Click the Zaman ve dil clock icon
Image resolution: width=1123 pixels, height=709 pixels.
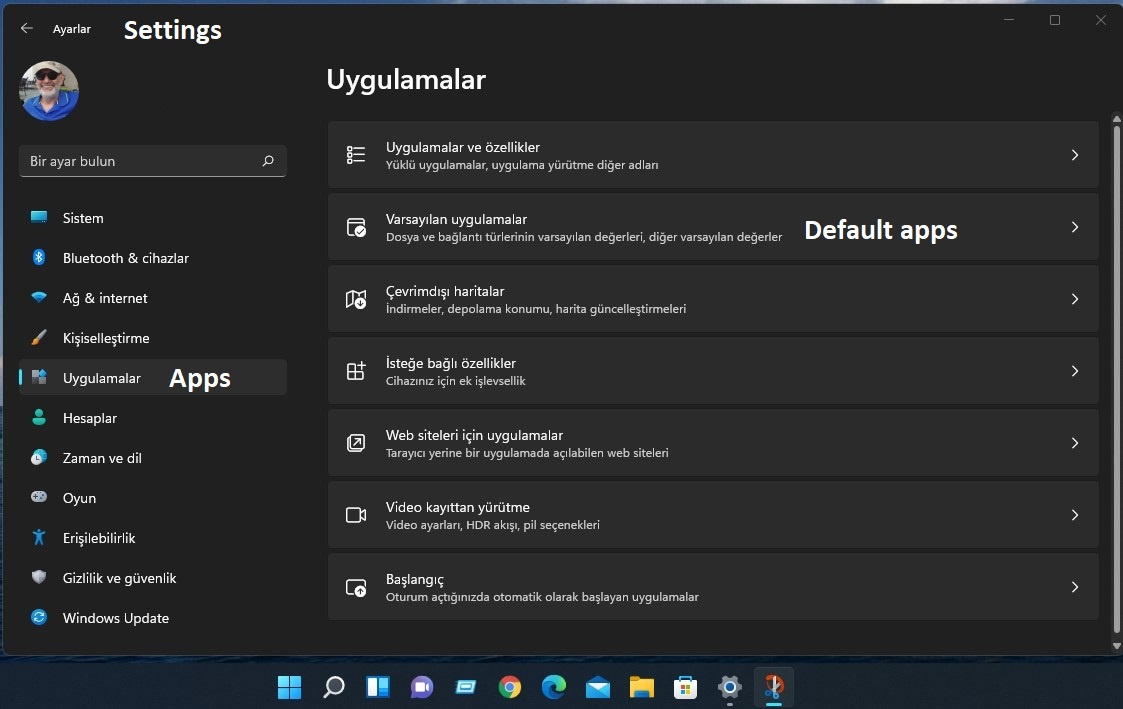click(39, 457)
